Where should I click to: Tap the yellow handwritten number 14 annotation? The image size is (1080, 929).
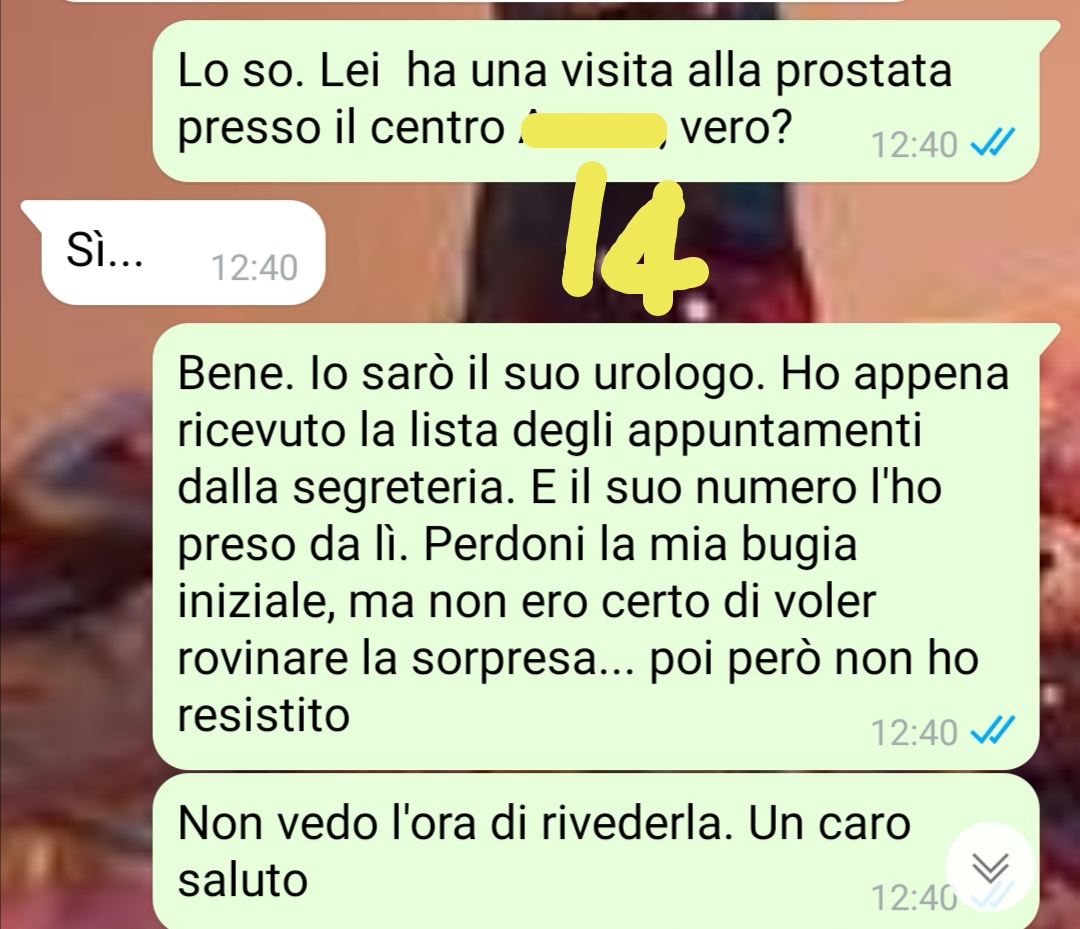click(x=631, y=236)
